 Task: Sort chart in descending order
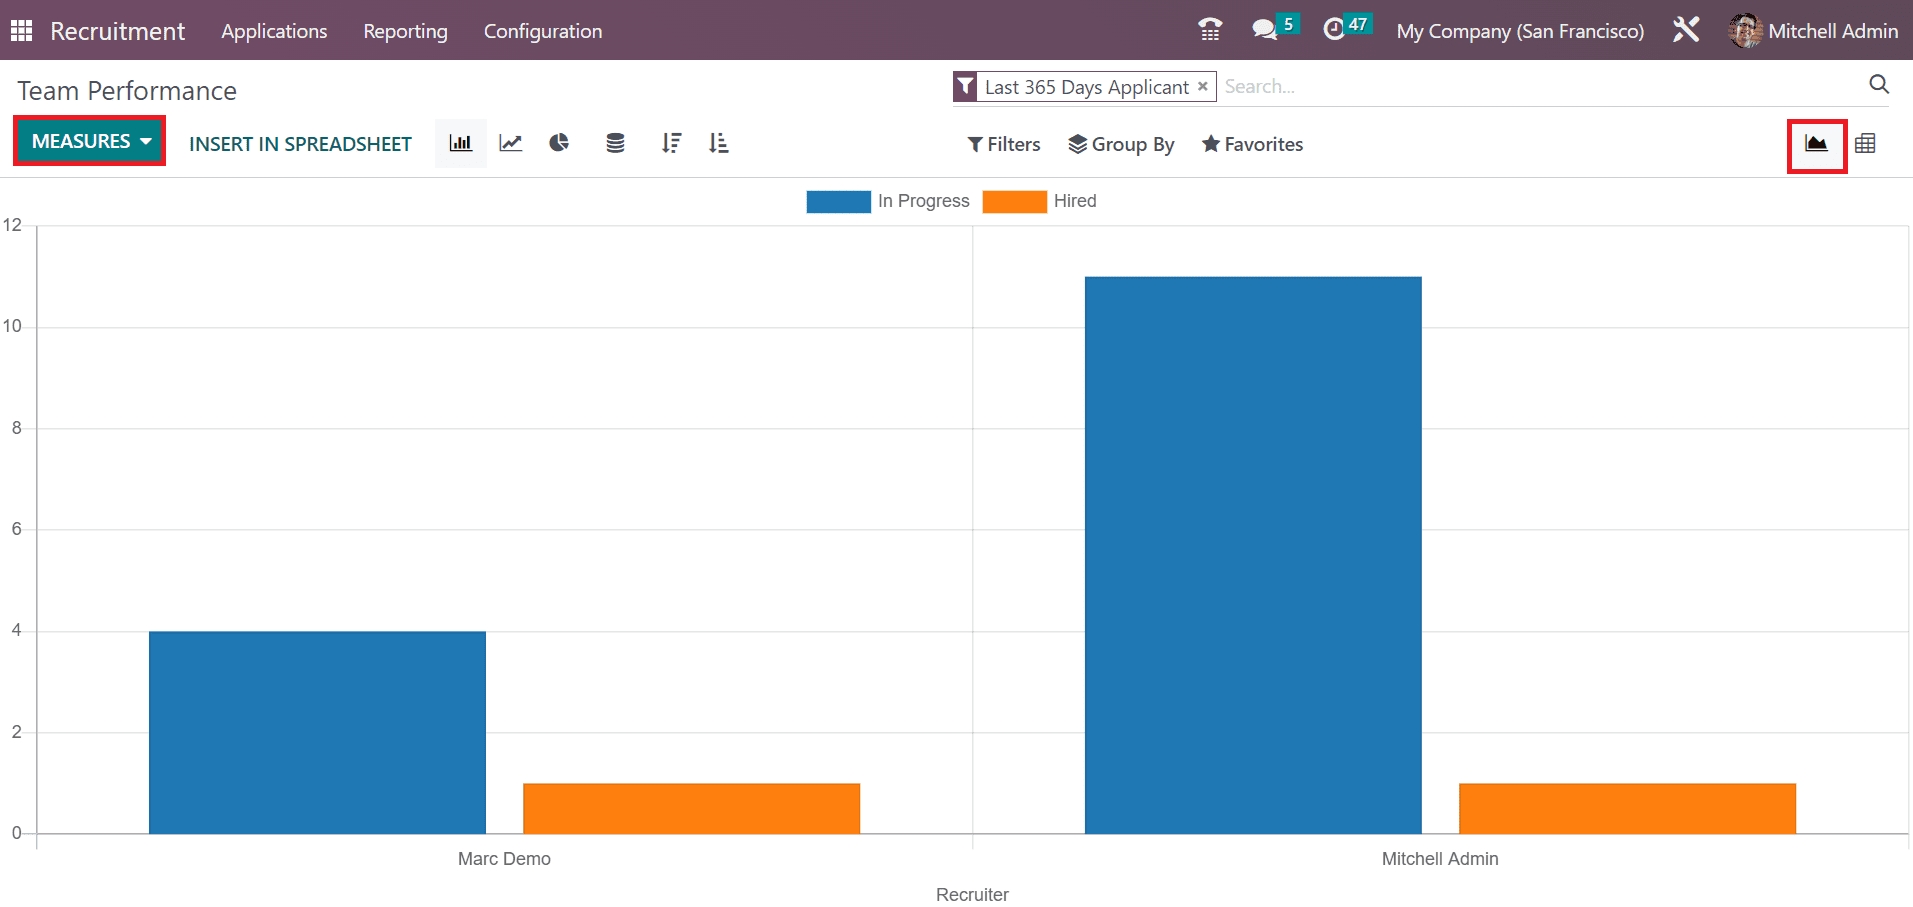click(x=671, y=143)
